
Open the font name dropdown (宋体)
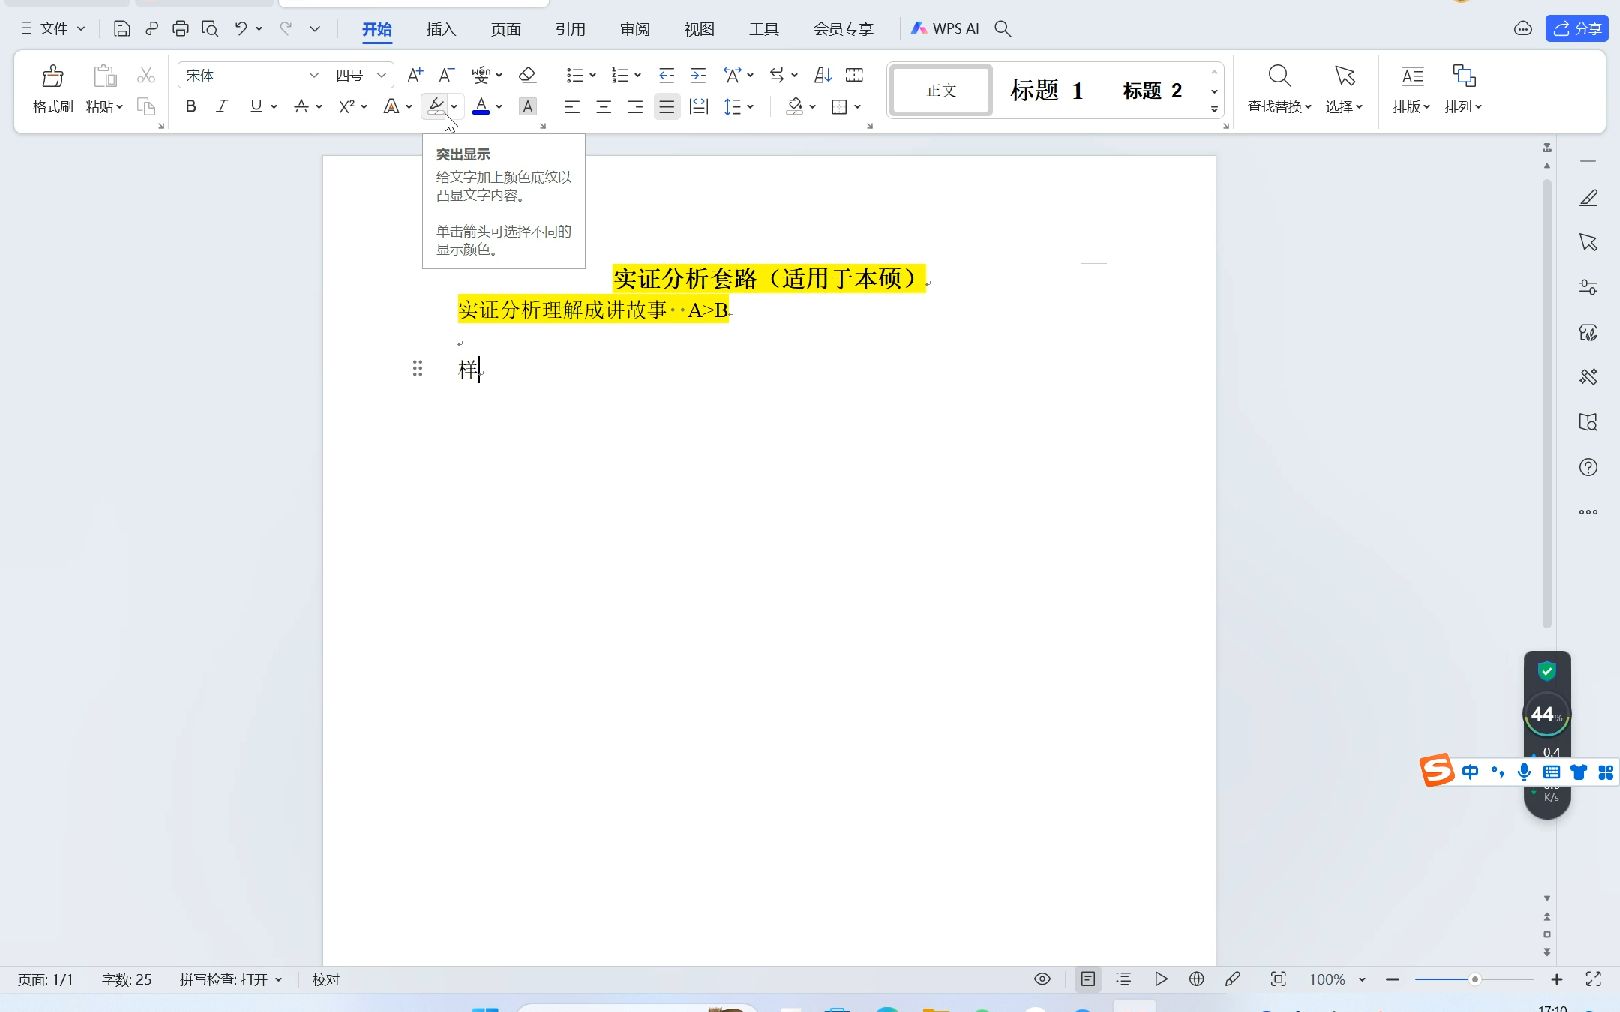pyautogui.click(x=313, y=75)
